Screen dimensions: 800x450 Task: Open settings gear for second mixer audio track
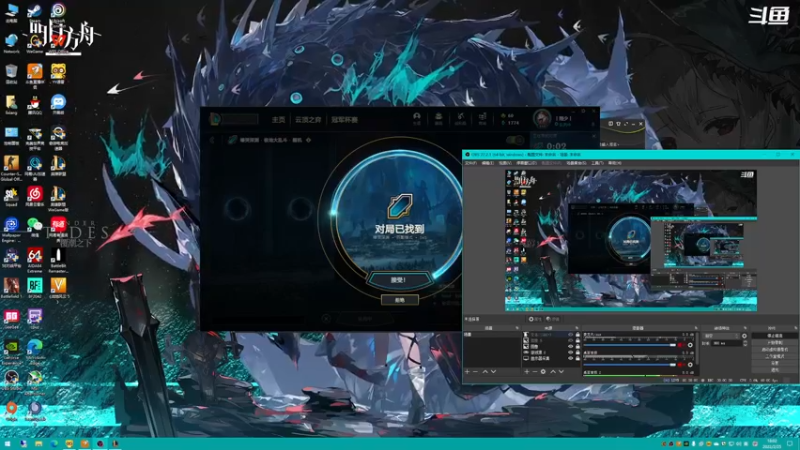coord(690,365)
